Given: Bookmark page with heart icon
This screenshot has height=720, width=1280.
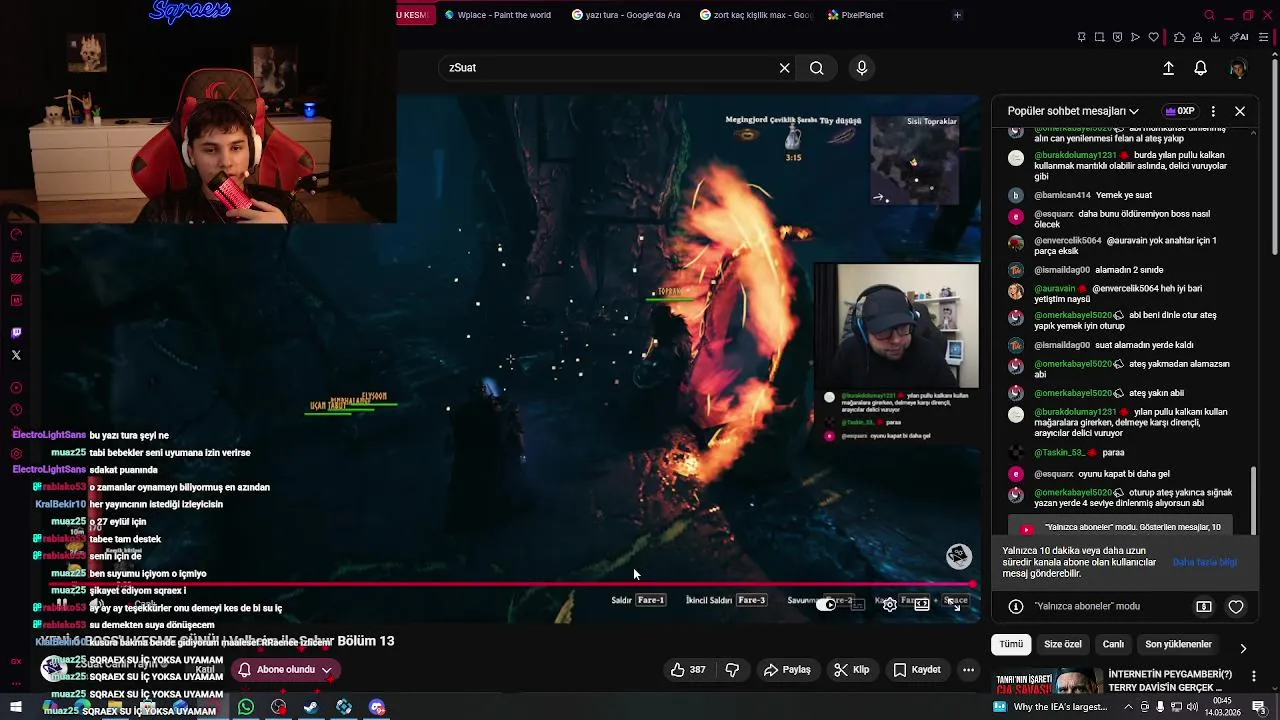Looking at the screenshot, I should 1153,37.
